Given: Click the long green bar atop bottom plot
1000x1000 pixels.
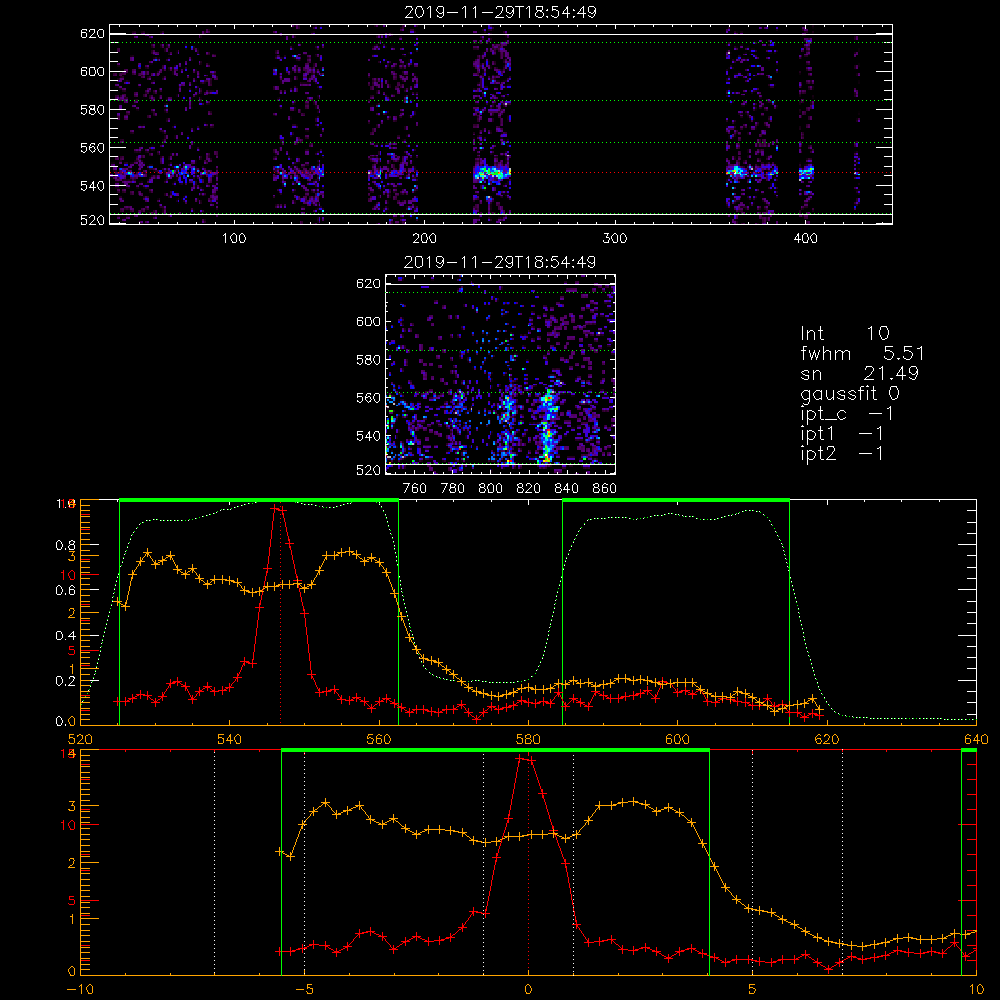Looking at the screenshot, I should pos(496,751).
